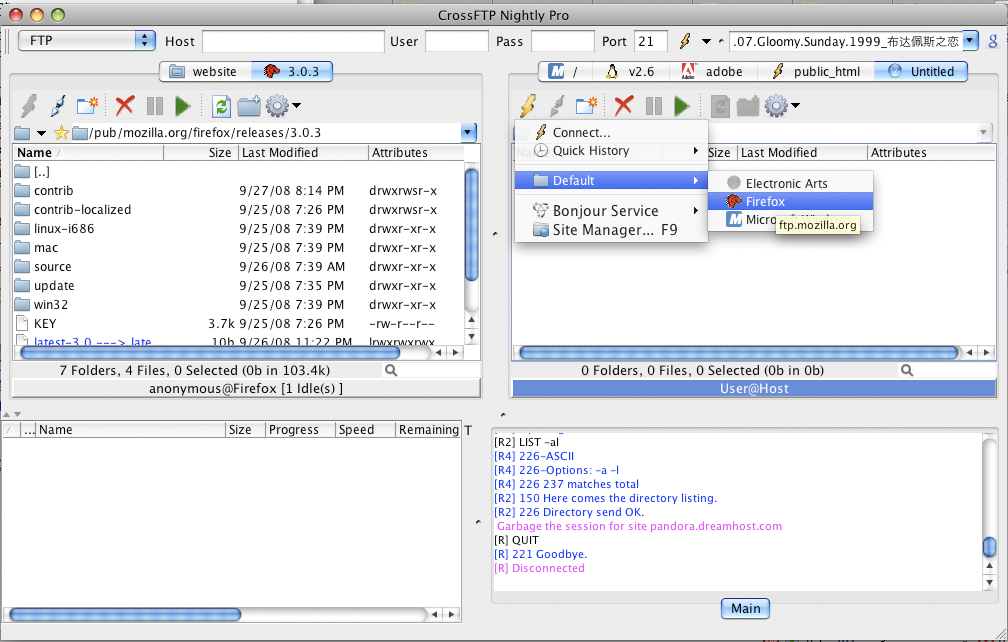Select the win32 folder
The width and height of the screenshot is (1008, 642).
[x=238, y=305]
